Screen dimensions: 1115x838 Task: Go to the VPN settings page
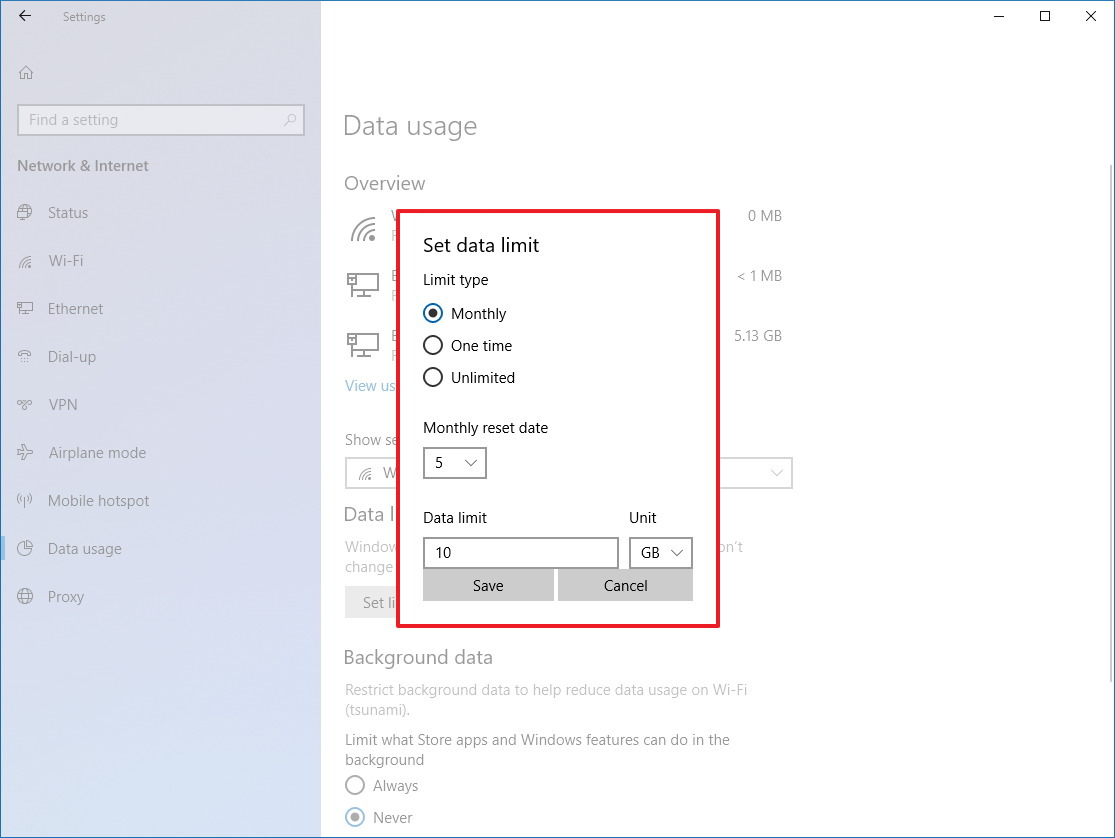tap(62, 405)
